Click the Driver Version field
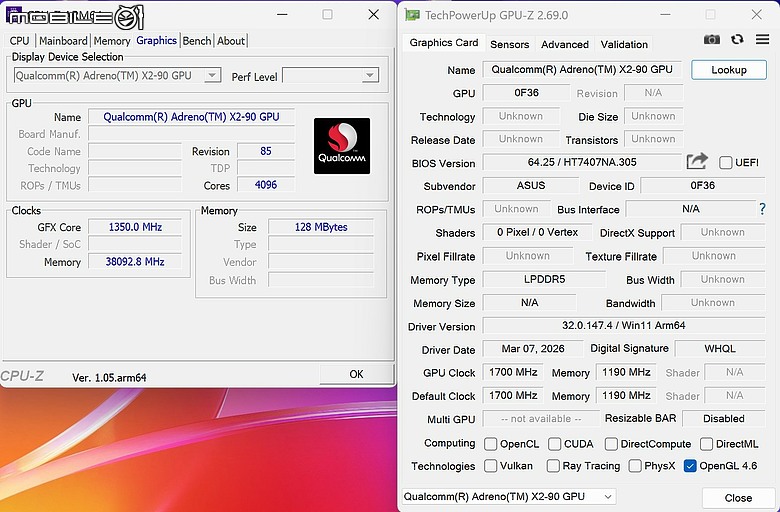The image size is (780, 512). (x=624, y=325)
